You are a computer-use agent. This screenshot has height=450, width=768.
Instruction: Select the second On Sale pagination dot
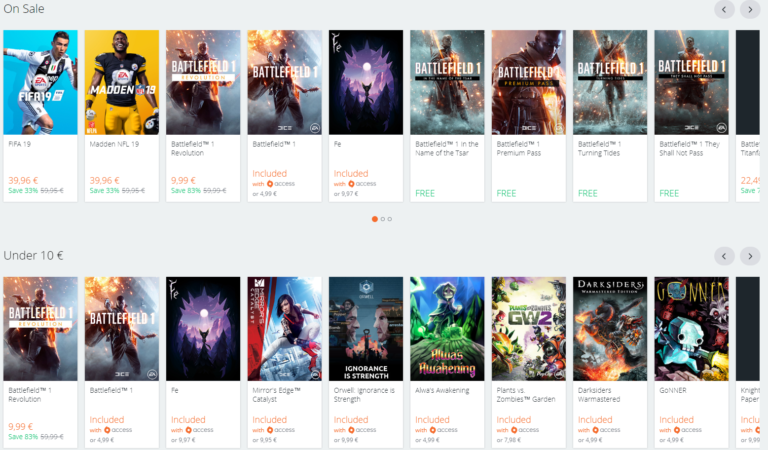382,218
